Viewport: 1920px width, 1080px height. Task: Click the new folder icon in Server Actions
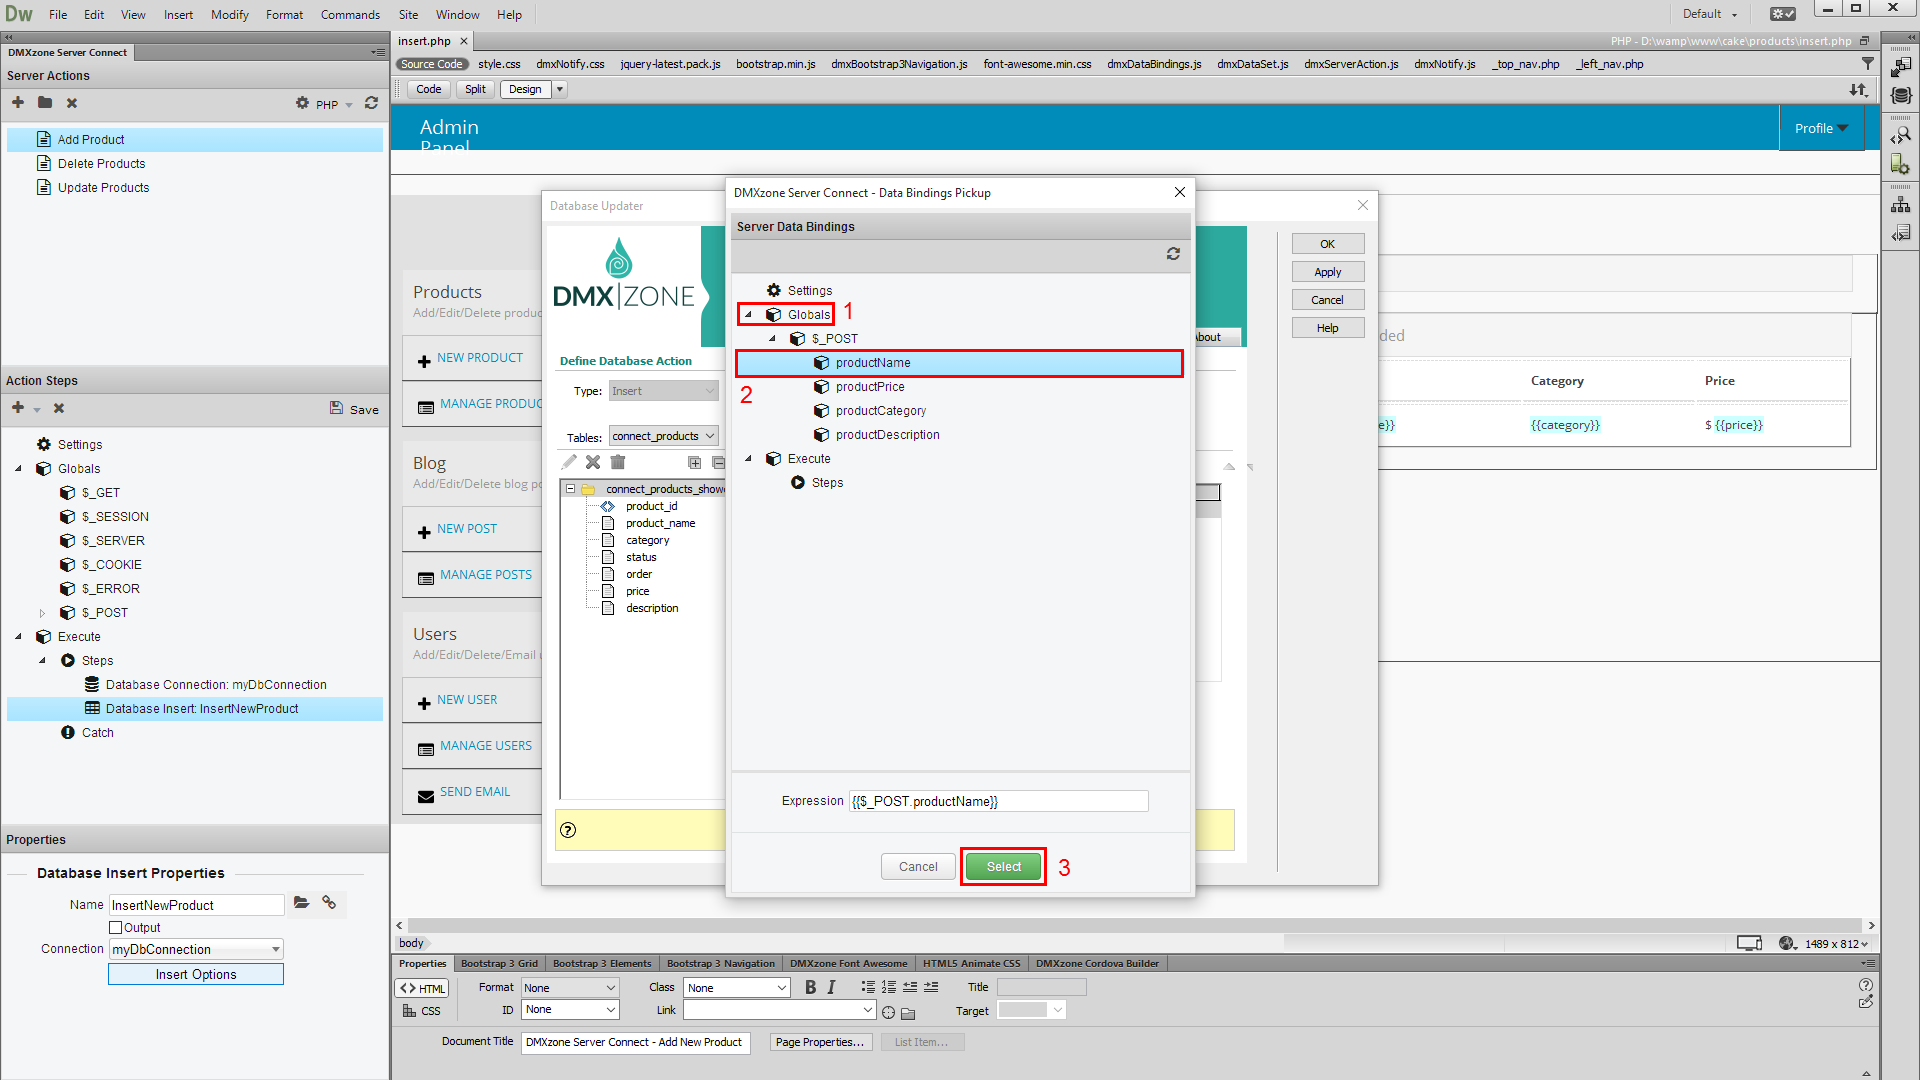coord(45,103)
